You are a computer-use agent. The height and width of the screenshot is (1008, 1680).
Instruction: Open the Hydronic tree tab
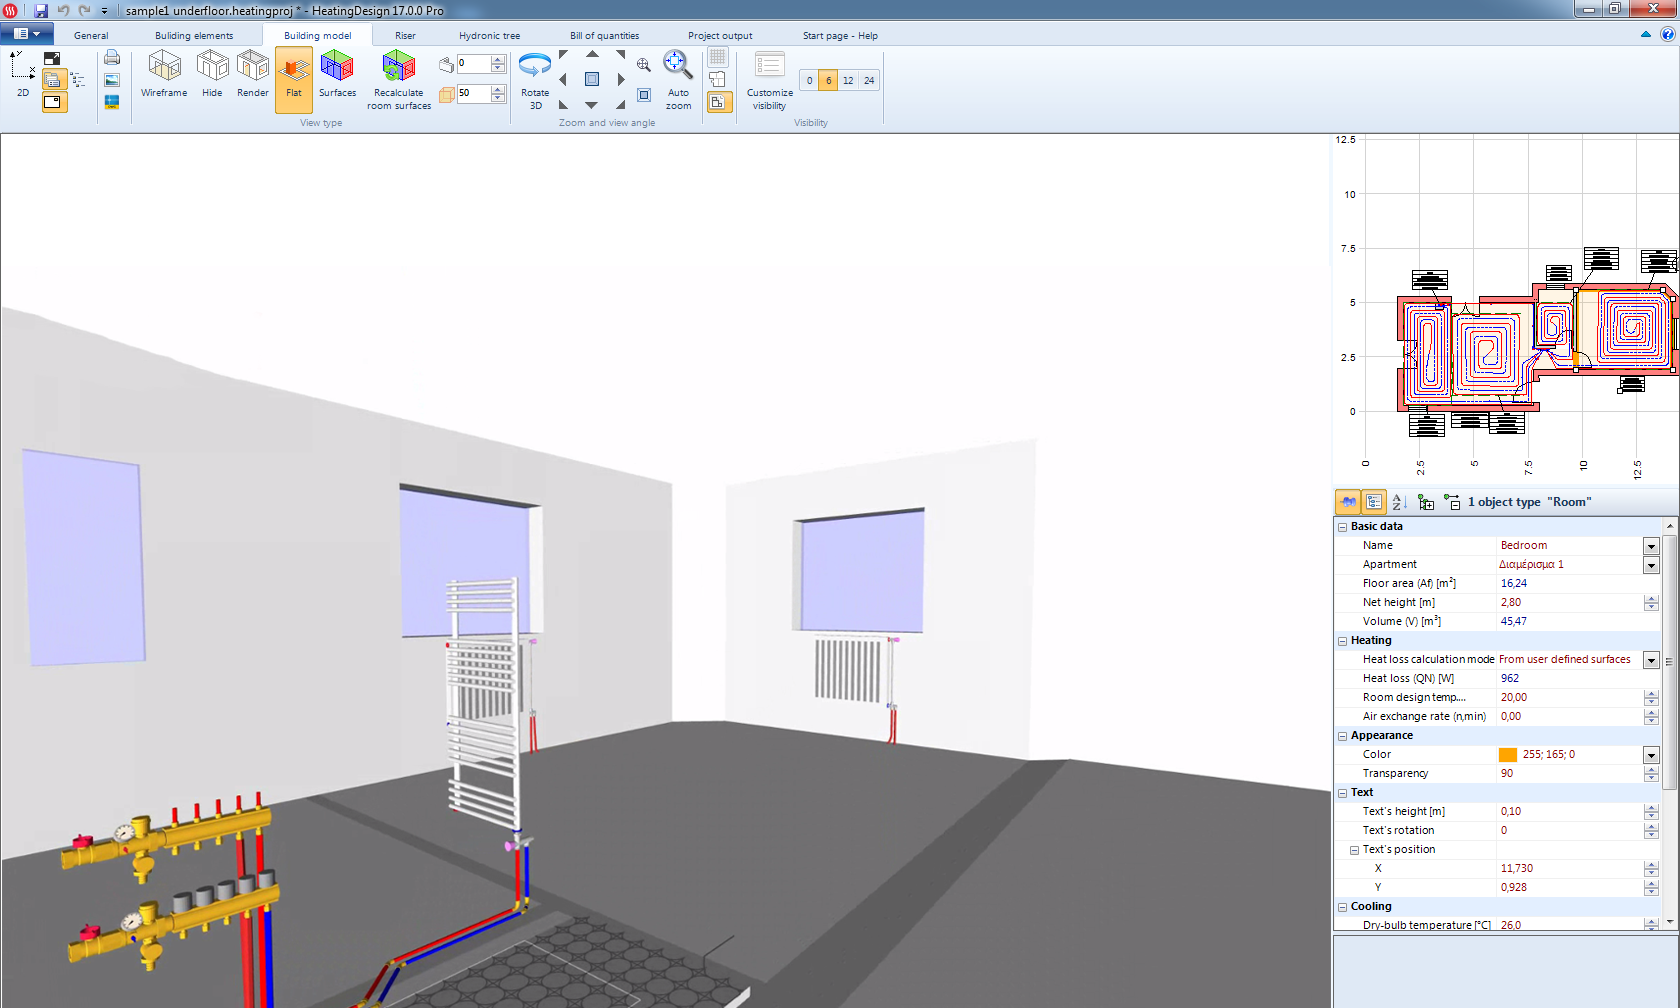click(489, 36)
